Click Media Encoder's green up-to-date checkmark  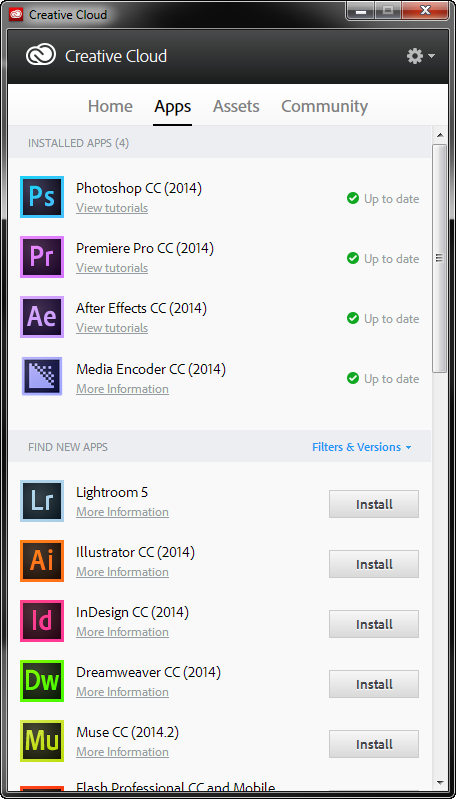coord(353,379)
